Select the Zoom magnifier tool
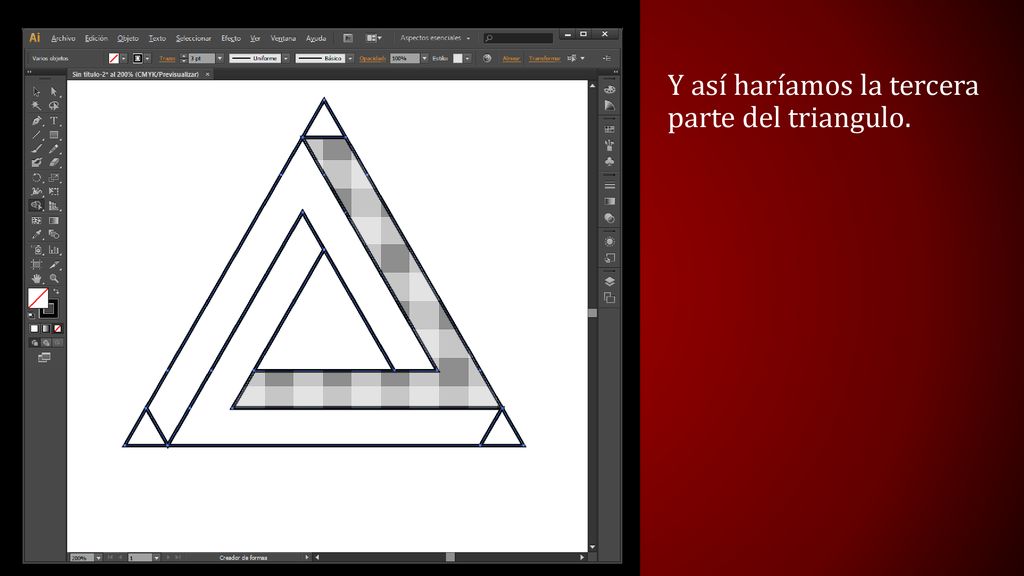Viewport: 1024px width, 576px height. pos(54,279)
